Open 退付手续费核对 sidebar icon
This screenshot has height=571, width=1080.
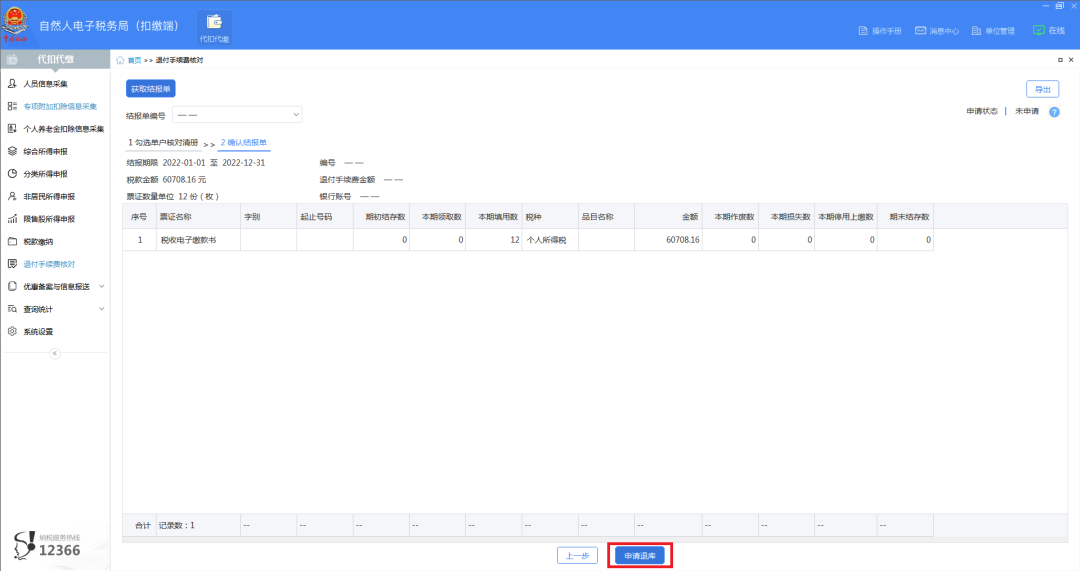(x=12, y=264)
